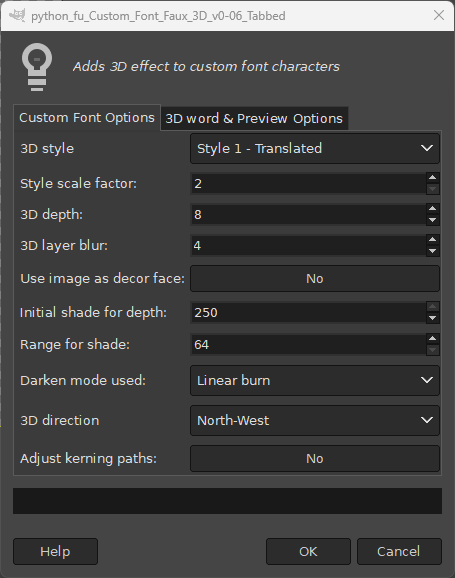The height and width of the screenshot is (578, 455).
Task: Expand the Darken mode used dropdown
Action: [315, 380]
